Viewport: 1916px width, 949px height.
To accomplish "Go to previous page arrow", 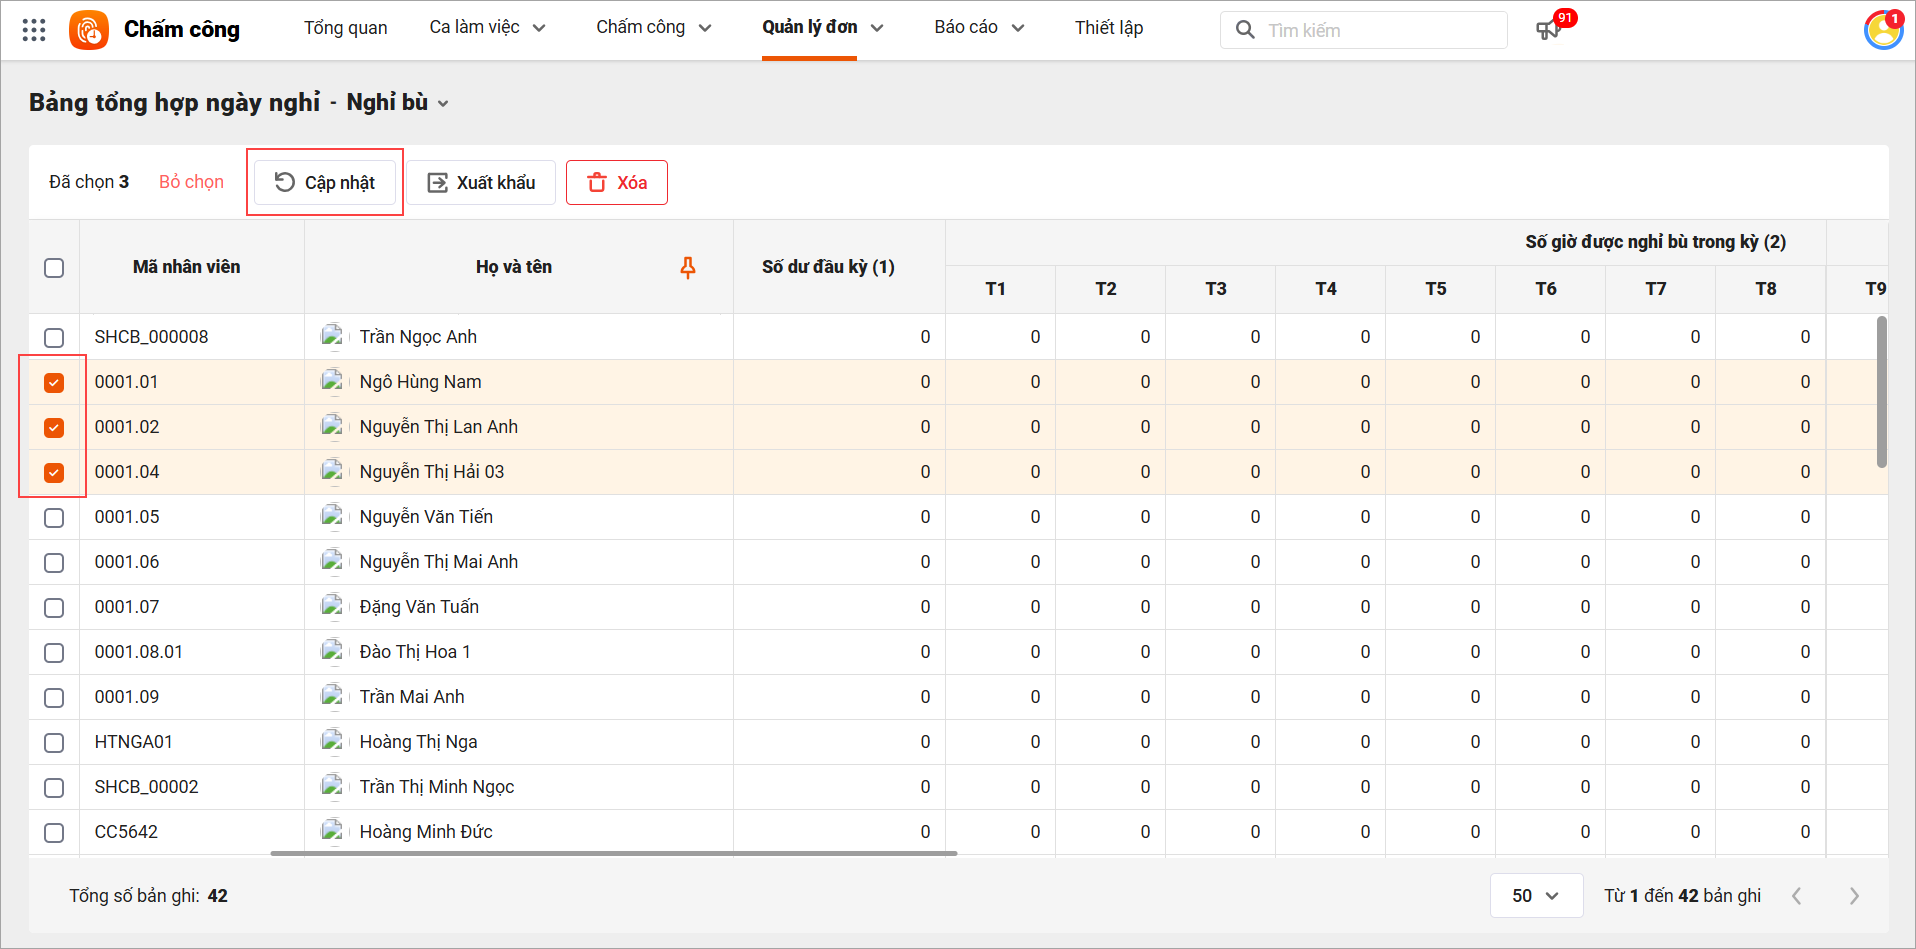I will [1797, 896].
